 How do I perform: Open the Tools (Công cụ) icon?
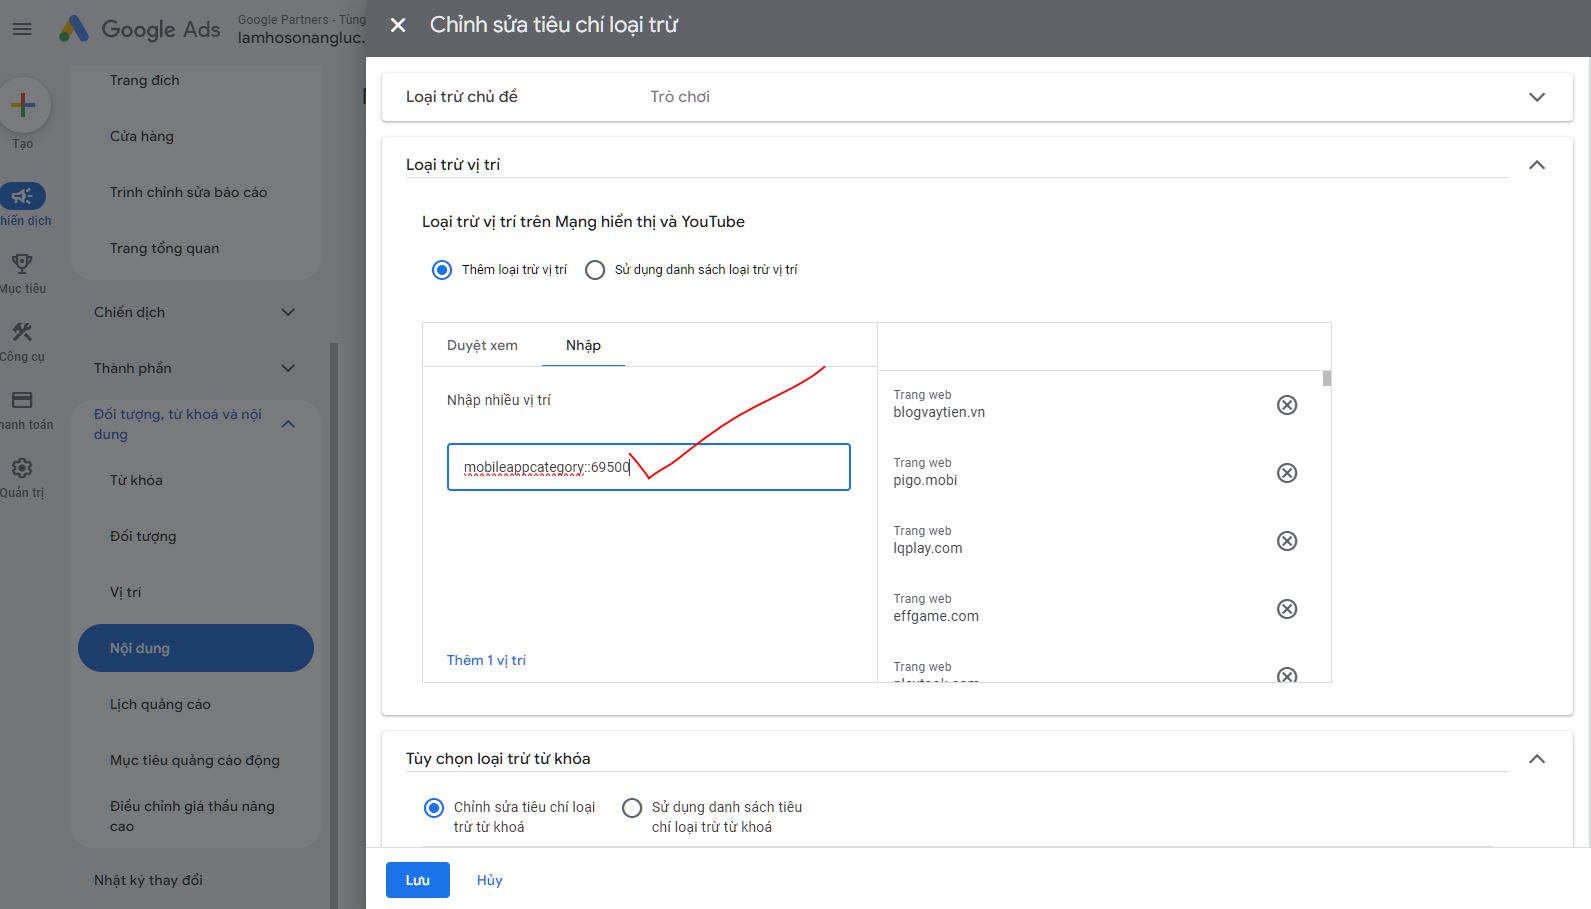click(x=22, y=332)
